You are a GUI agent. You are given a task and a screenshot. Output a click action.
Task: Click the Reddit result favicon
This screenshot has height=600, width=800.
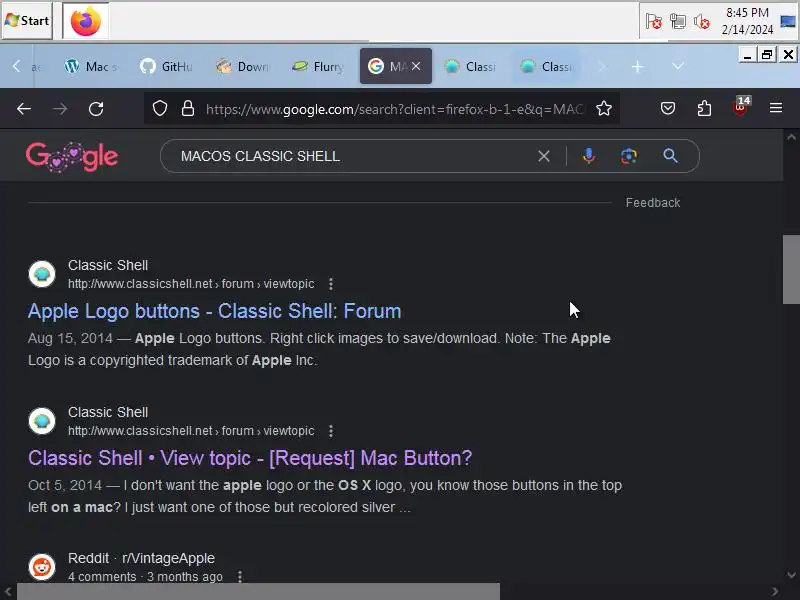click(x=42, y=566)
